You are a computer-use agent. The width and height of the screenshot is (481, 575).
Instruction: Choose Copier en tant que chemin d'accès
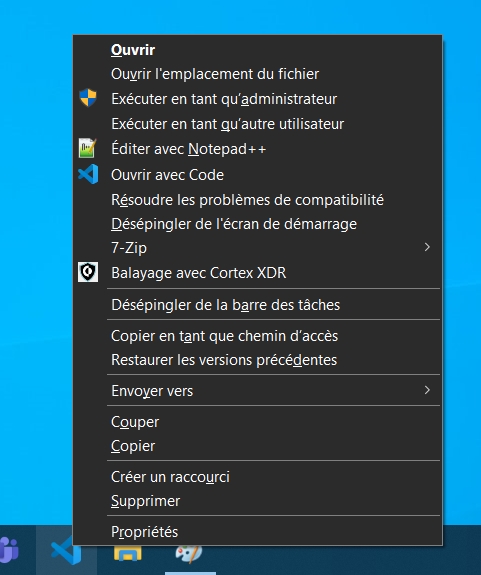point(258,336)
